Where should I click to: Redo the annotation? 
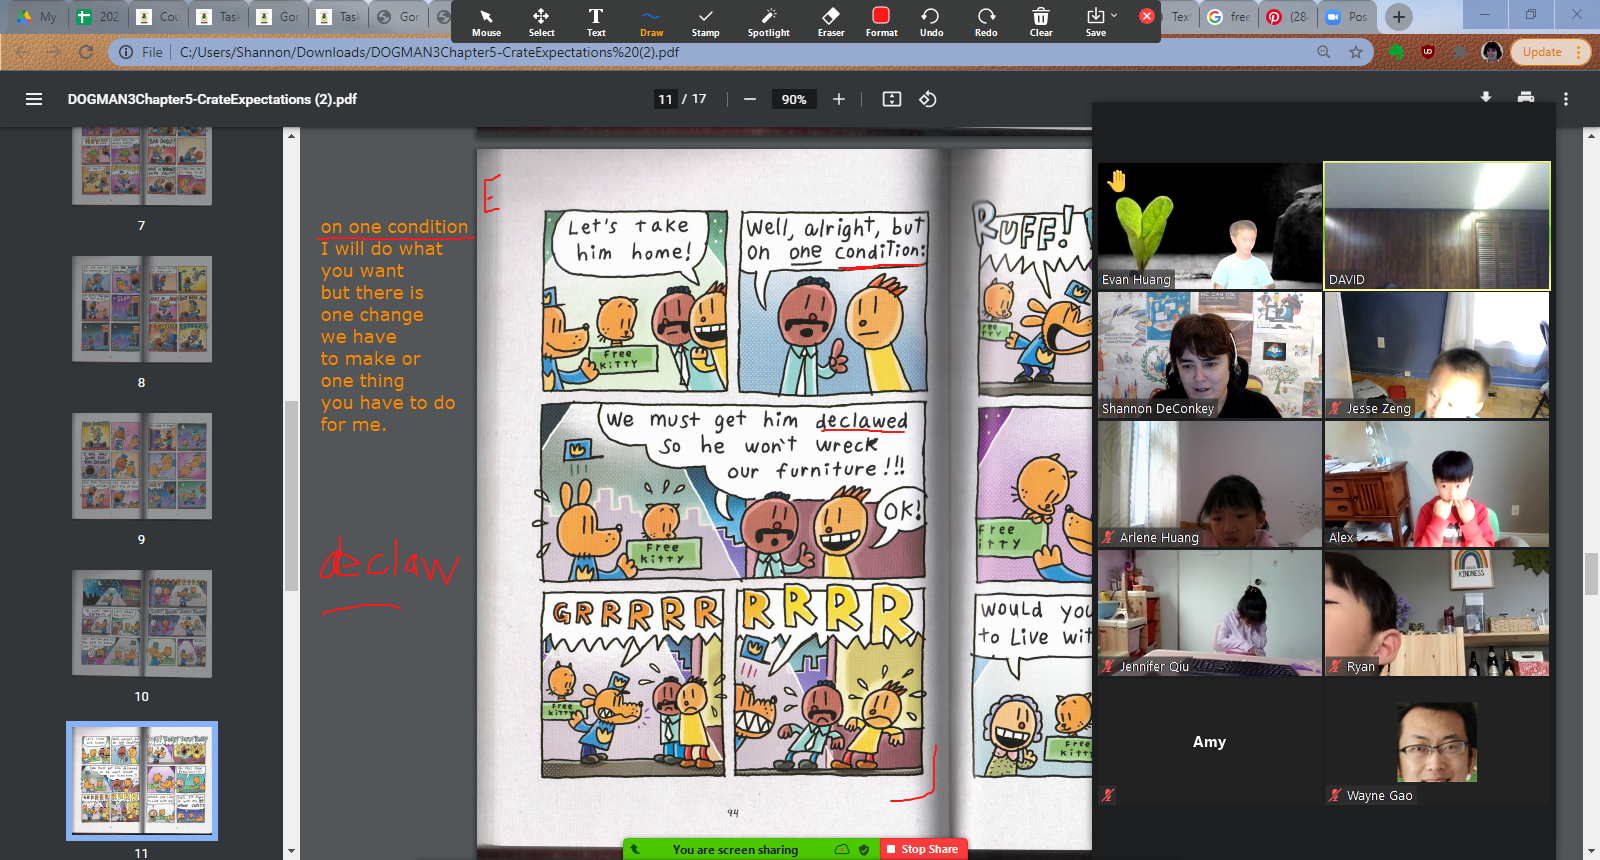point(986,21)
